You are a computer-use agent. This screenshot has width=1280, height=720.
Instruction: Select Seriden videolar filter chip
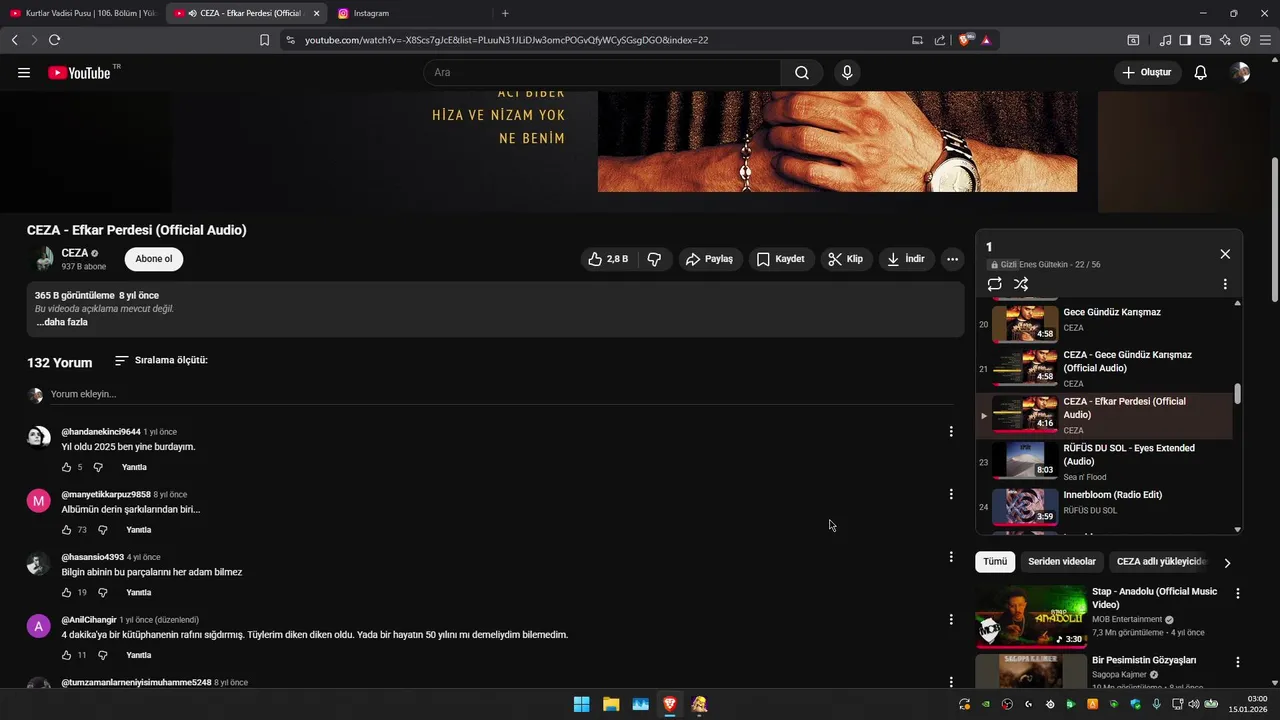pos(1062,562)
